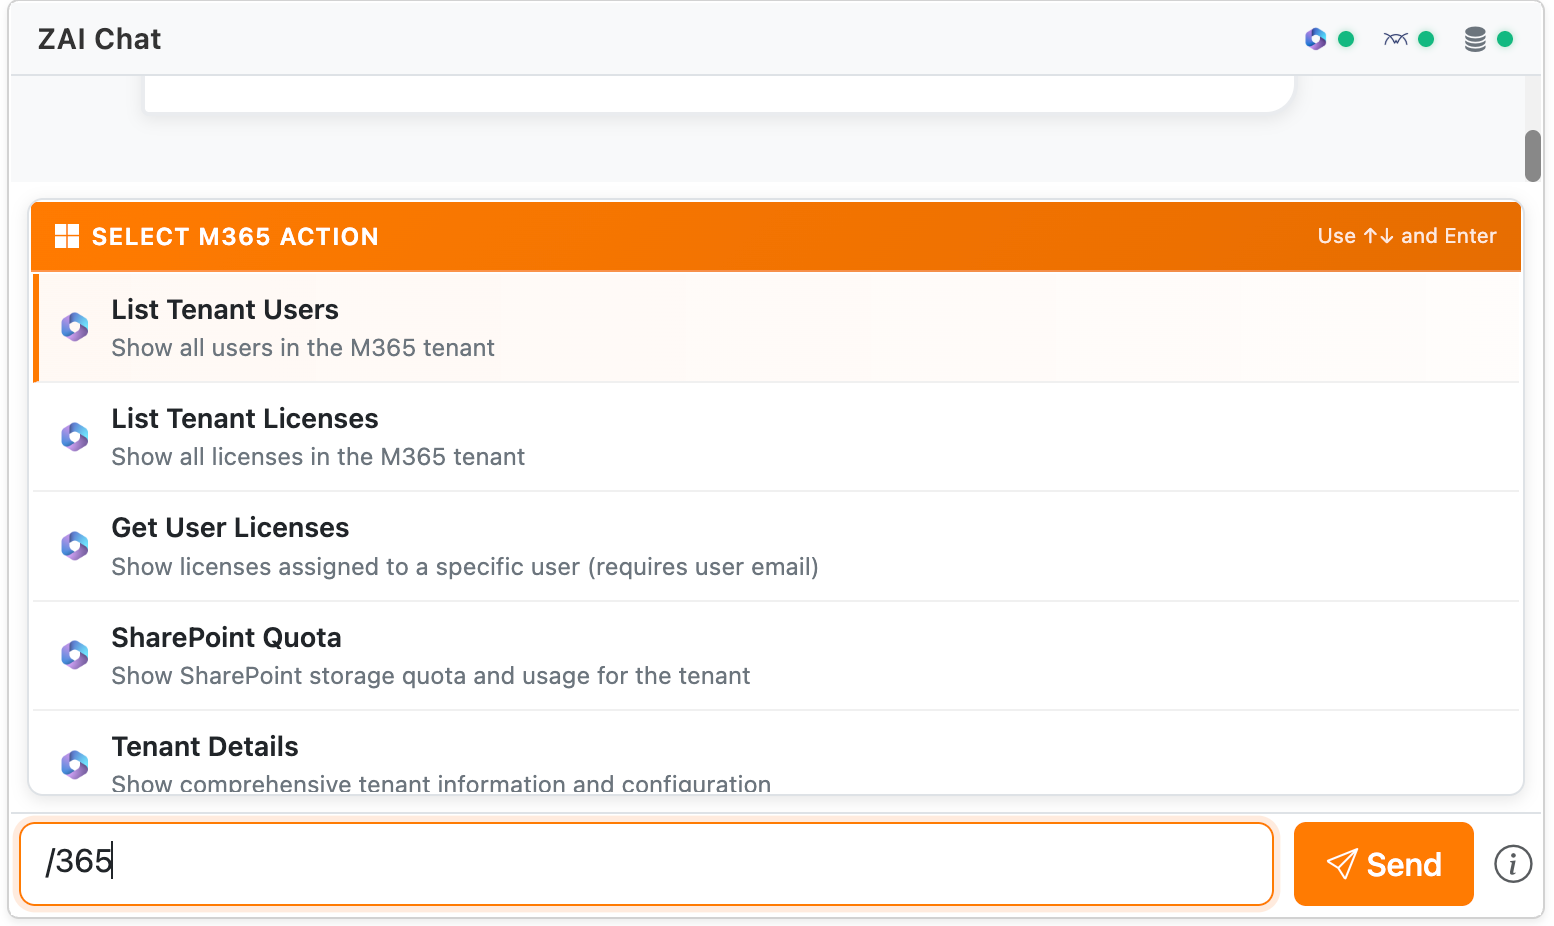The width and height of the screenshot is (1554, 926).
Task: Click the 'Use ↑↓ and Enter' hint
Action: click(1407, 236)
